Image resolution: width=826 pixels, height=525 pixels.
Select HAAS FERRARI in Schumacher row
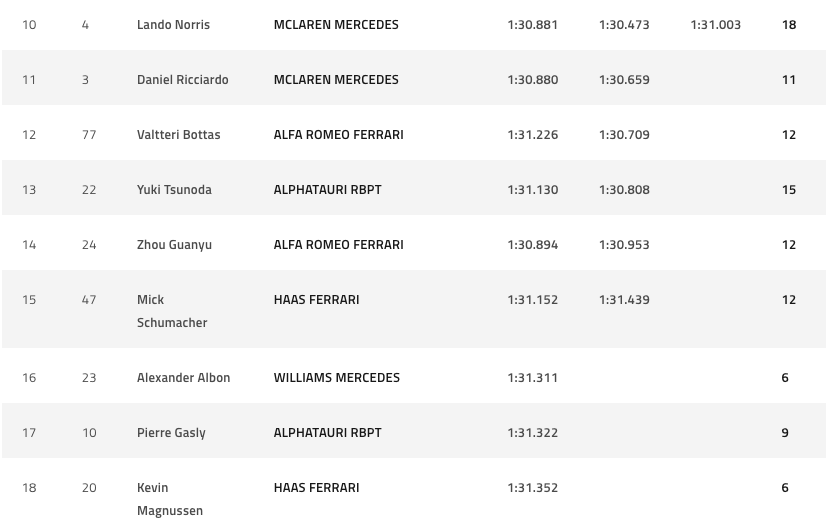click(317, 300)
